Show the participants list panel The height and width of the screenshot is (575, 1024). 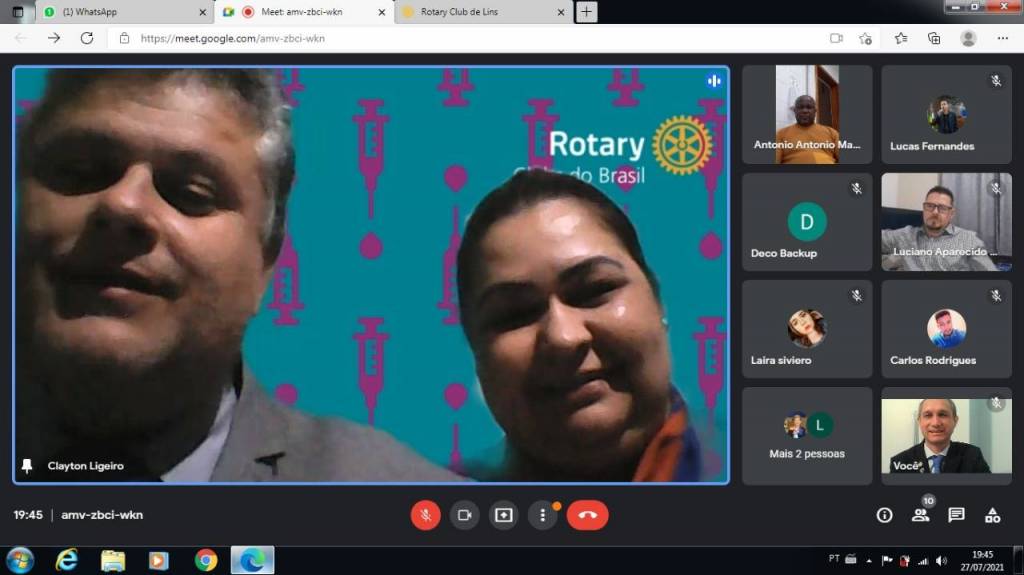pyautogui.click(x=920, y=515)
